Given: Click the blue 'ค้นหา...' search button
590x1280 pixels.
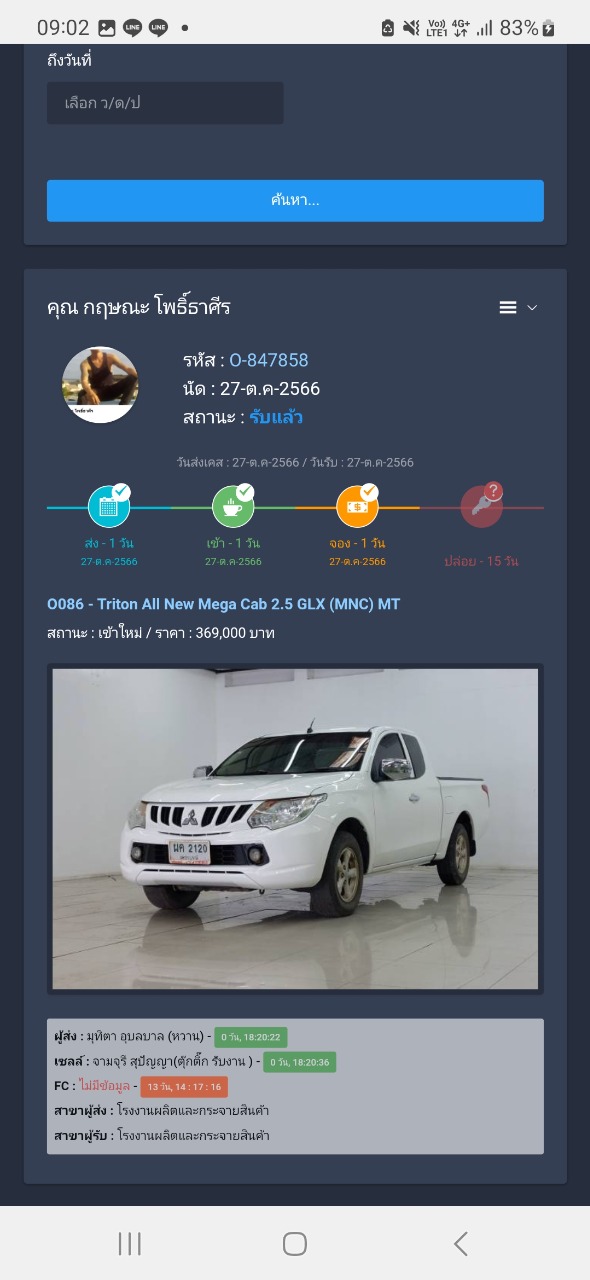Looking at the screenshot, I should [x=295, y=200].
